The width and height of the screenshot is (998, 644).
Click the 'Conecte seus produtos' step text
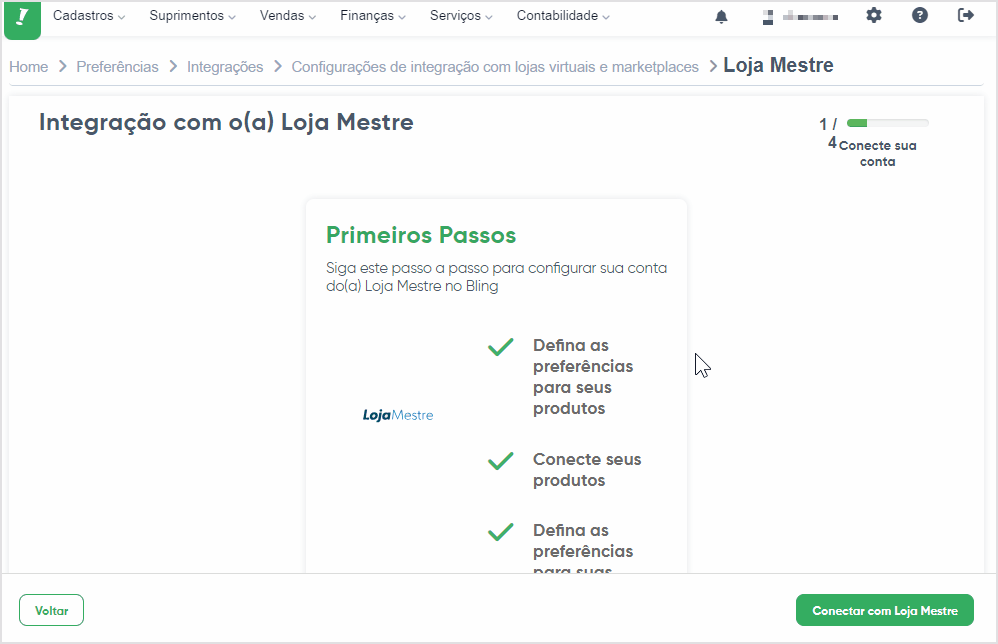click(587, 470)
